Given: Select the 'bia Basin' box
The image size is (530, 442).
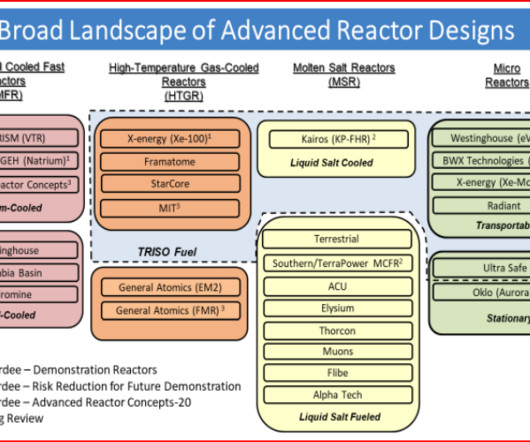Looking at the screenshot, I should 39,273.
